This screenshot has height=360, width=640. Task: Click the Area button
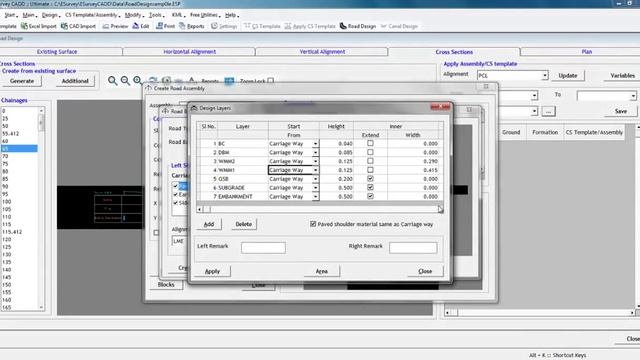tap(322, 271)
